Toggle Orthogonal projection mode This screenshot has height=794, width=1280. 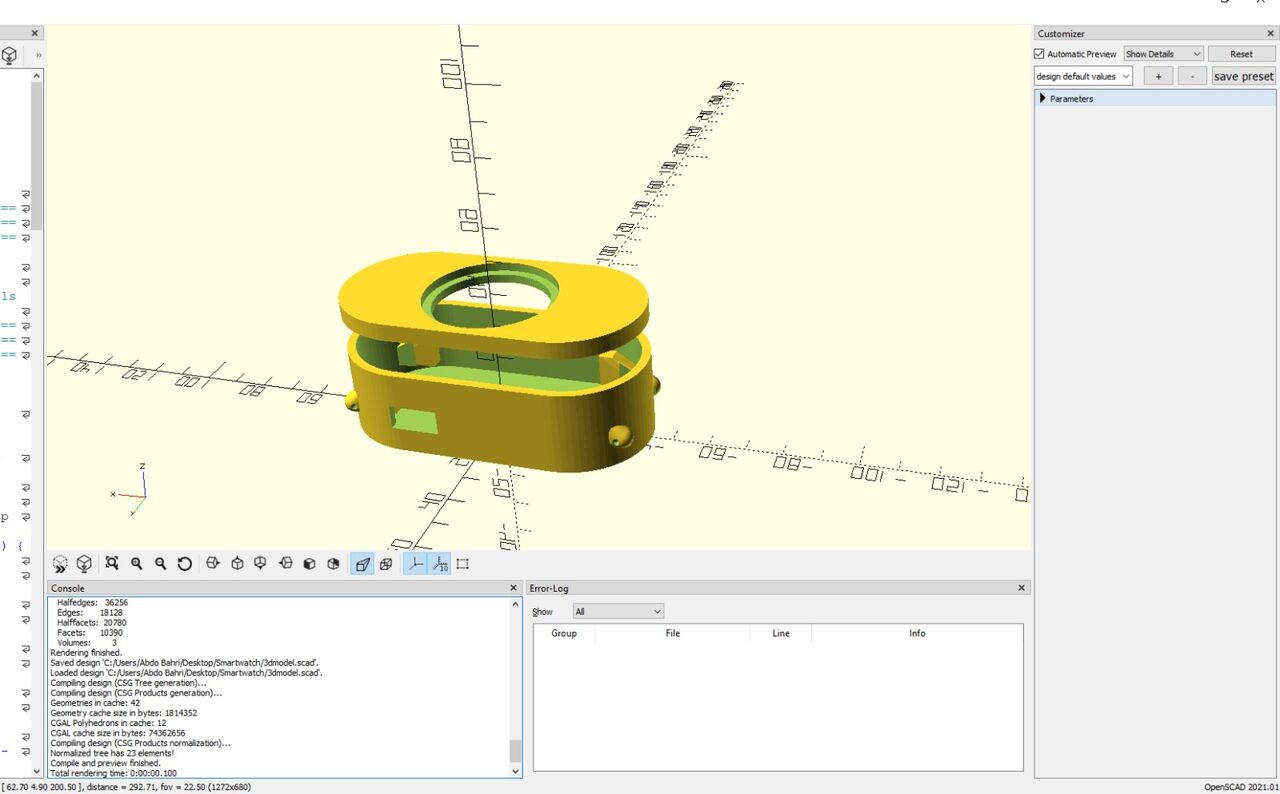click(386, 564)
